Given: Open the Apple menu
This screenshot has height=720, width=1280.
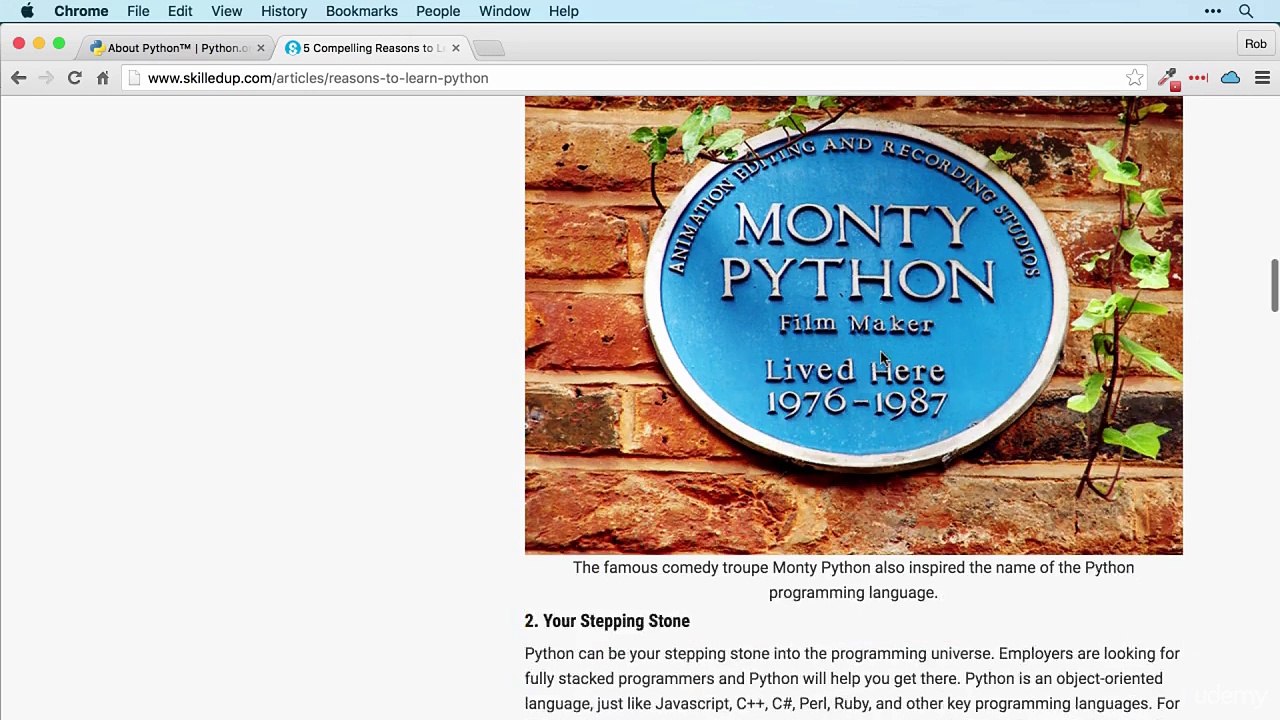Looking at the screenshot, I should pos(27,11).
